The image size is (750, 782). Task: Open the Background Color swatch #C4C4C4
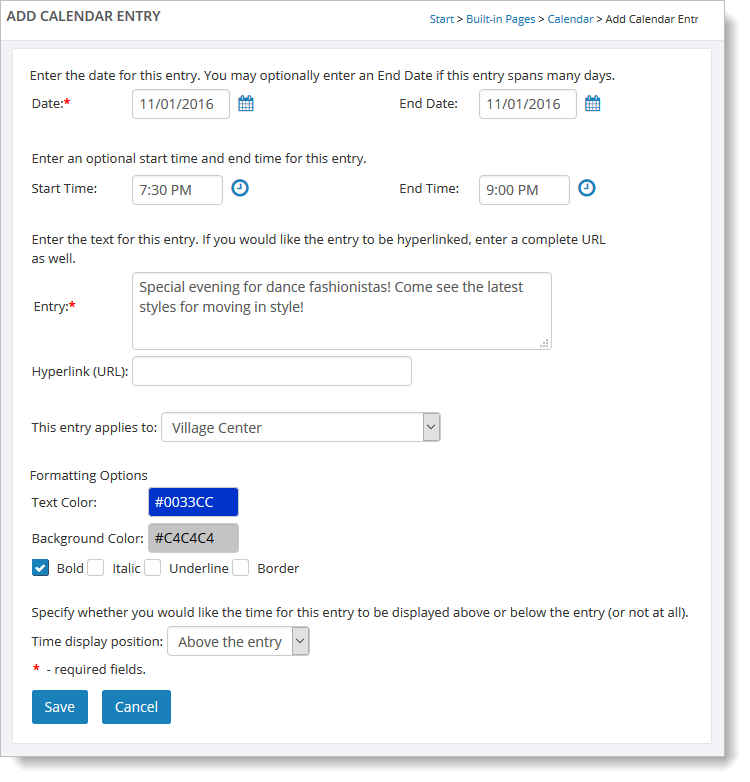(x=193, y=538)
